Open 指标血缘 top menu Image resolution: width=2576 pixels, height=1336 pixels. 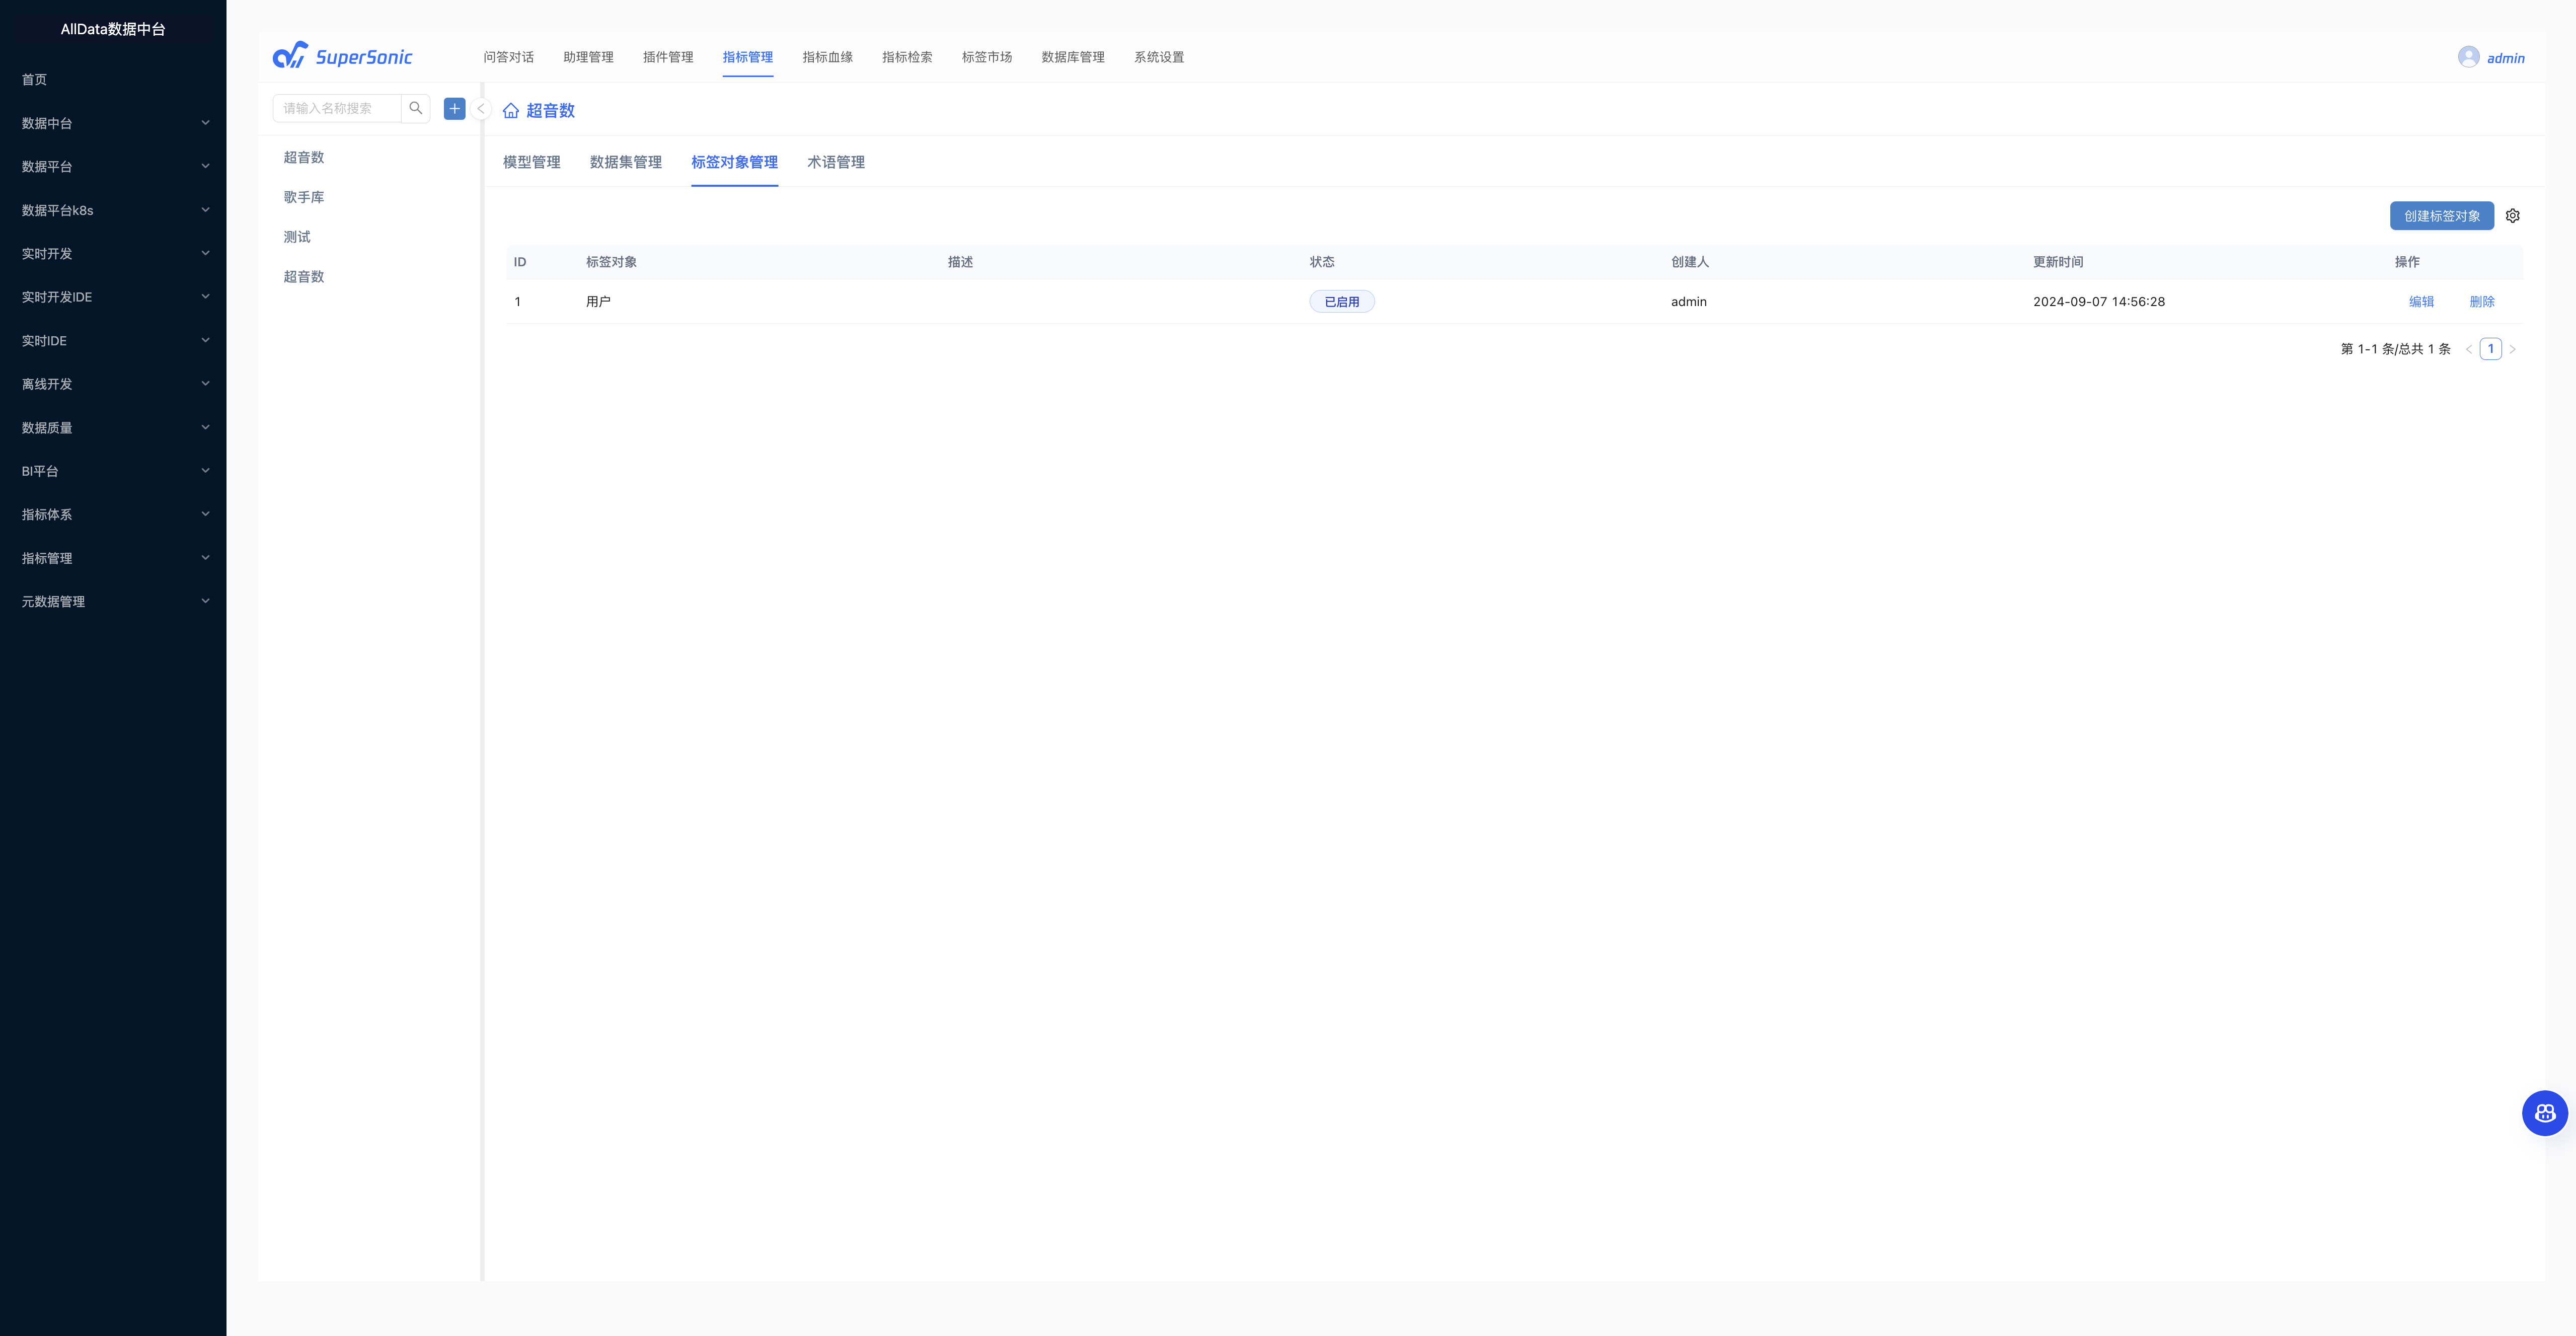(x=828, y=57)
